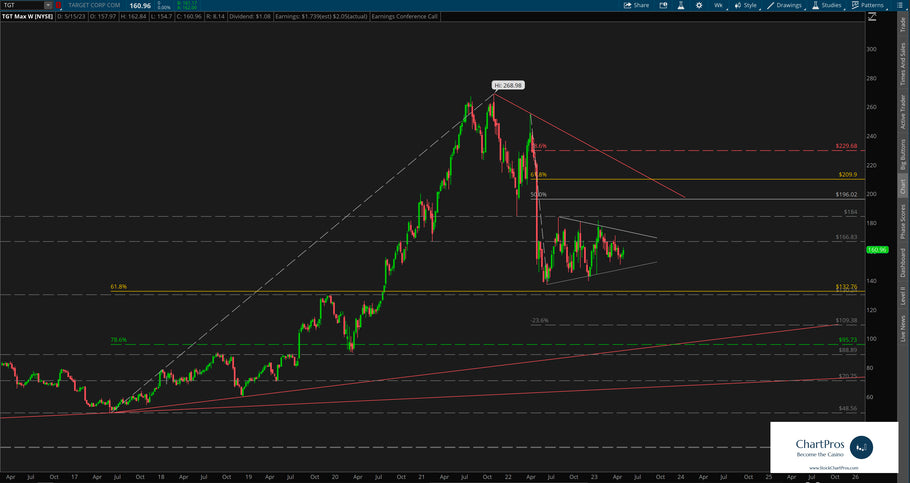Open the Style dropdown

746,5
